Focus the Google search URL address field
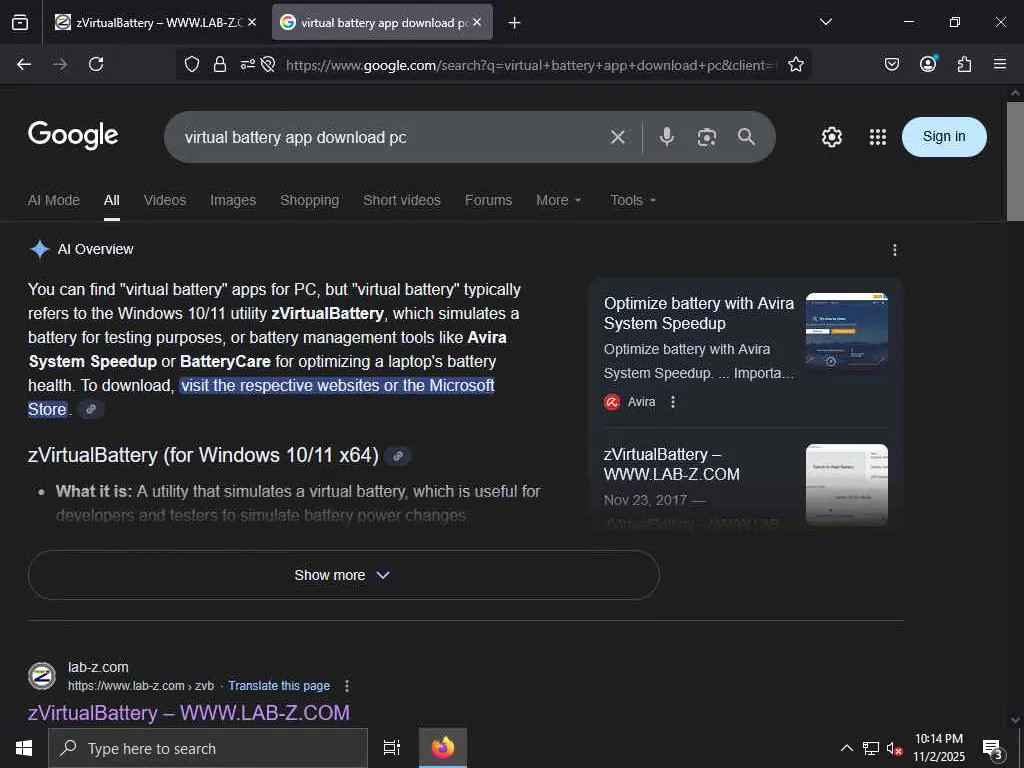 [x=530, y=65]
